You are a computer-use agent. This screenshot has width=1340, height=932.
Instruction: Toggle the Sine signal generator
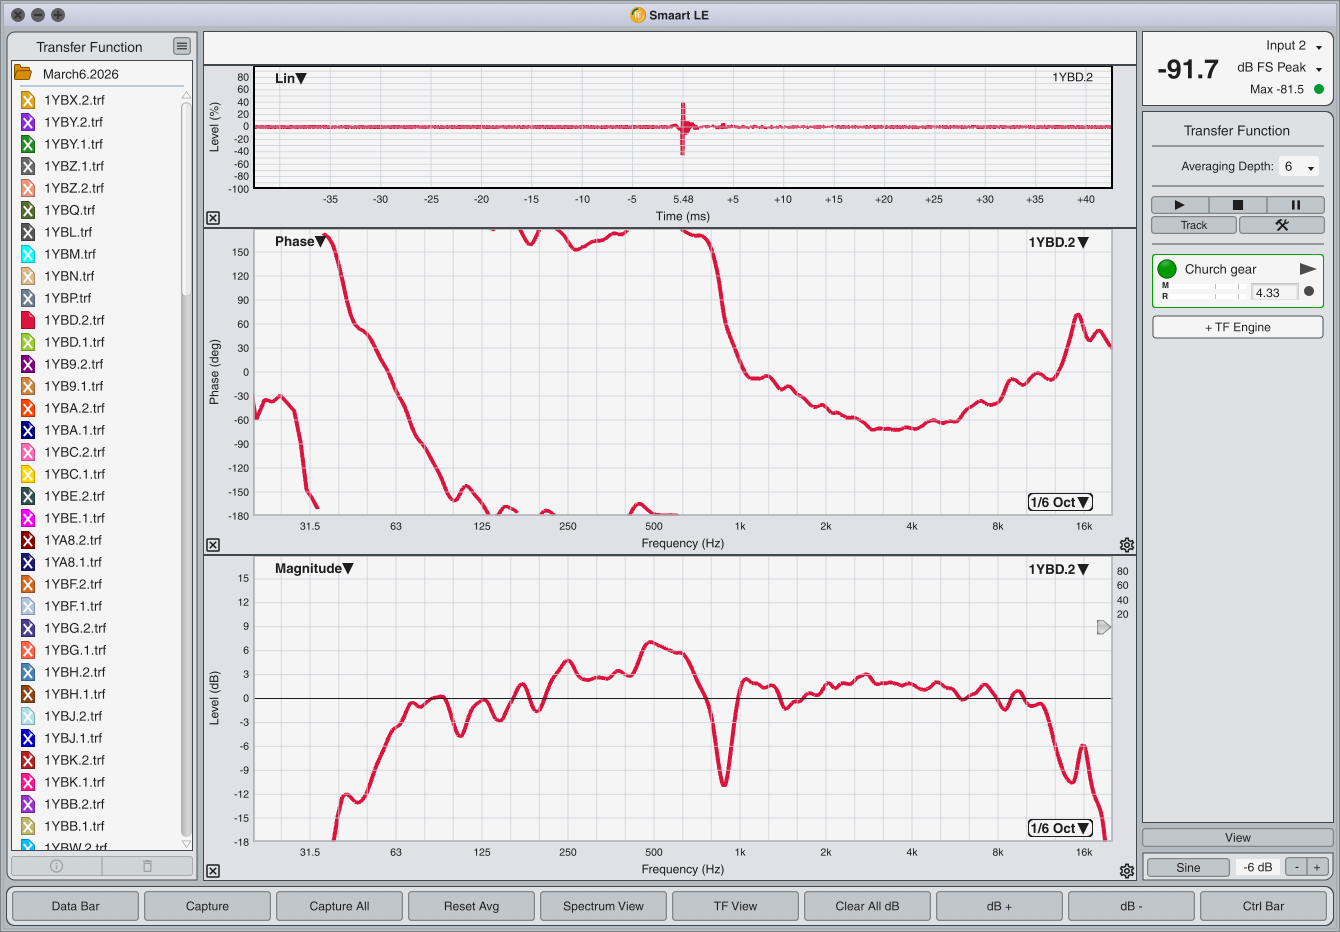point(1188,867)
